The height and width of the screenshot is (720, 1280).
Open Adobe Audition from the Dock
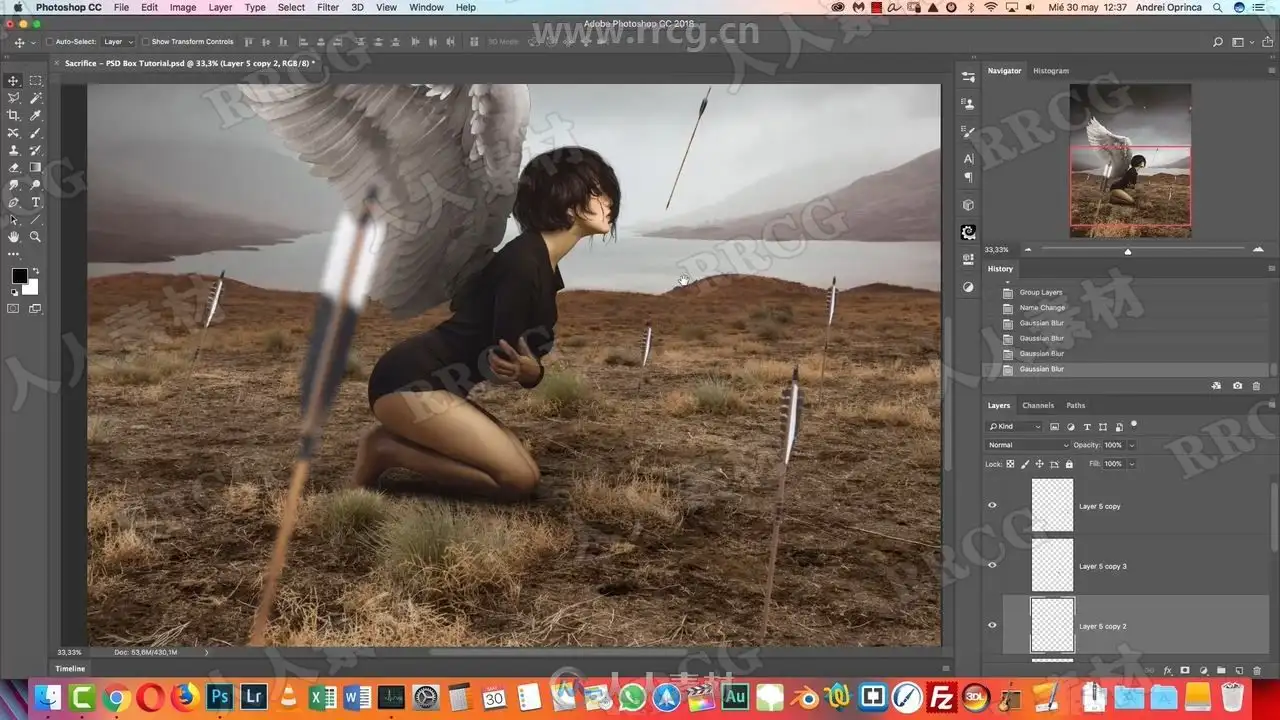[735, 697]
